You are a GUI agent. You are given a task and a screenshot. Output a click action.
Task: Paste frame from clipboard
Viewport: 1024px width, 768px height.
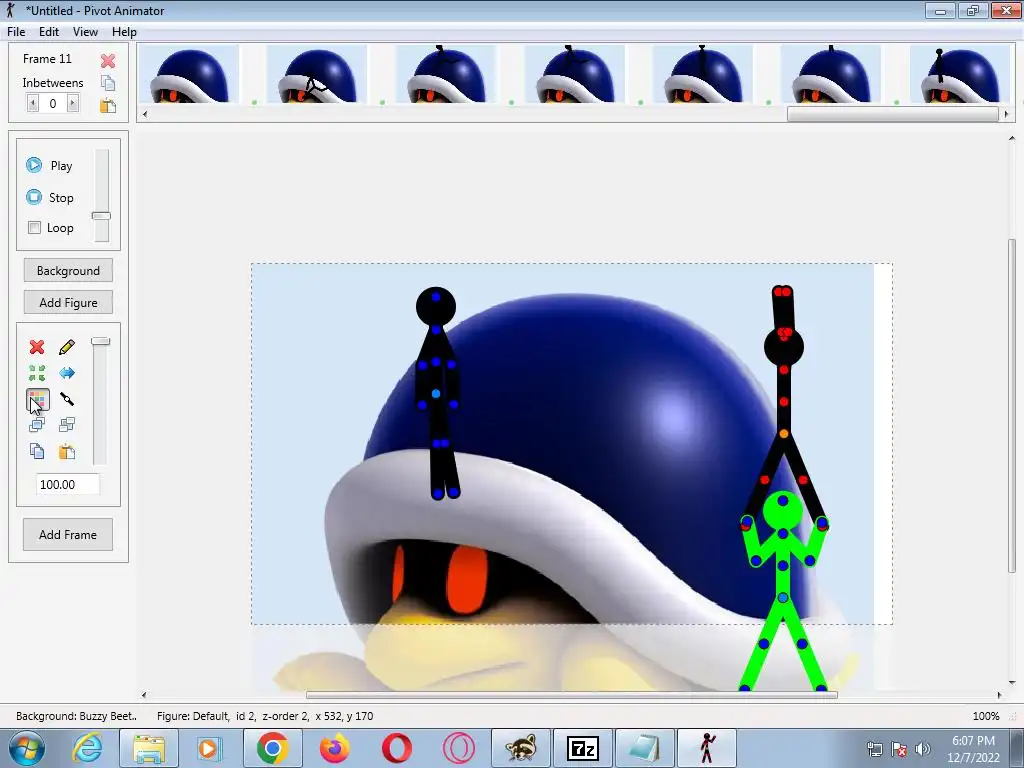tap(108, 105)
